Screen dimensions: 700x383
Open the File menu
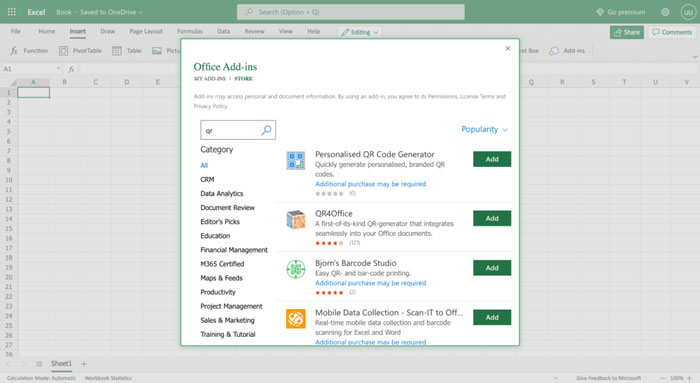tap(16, 31)
